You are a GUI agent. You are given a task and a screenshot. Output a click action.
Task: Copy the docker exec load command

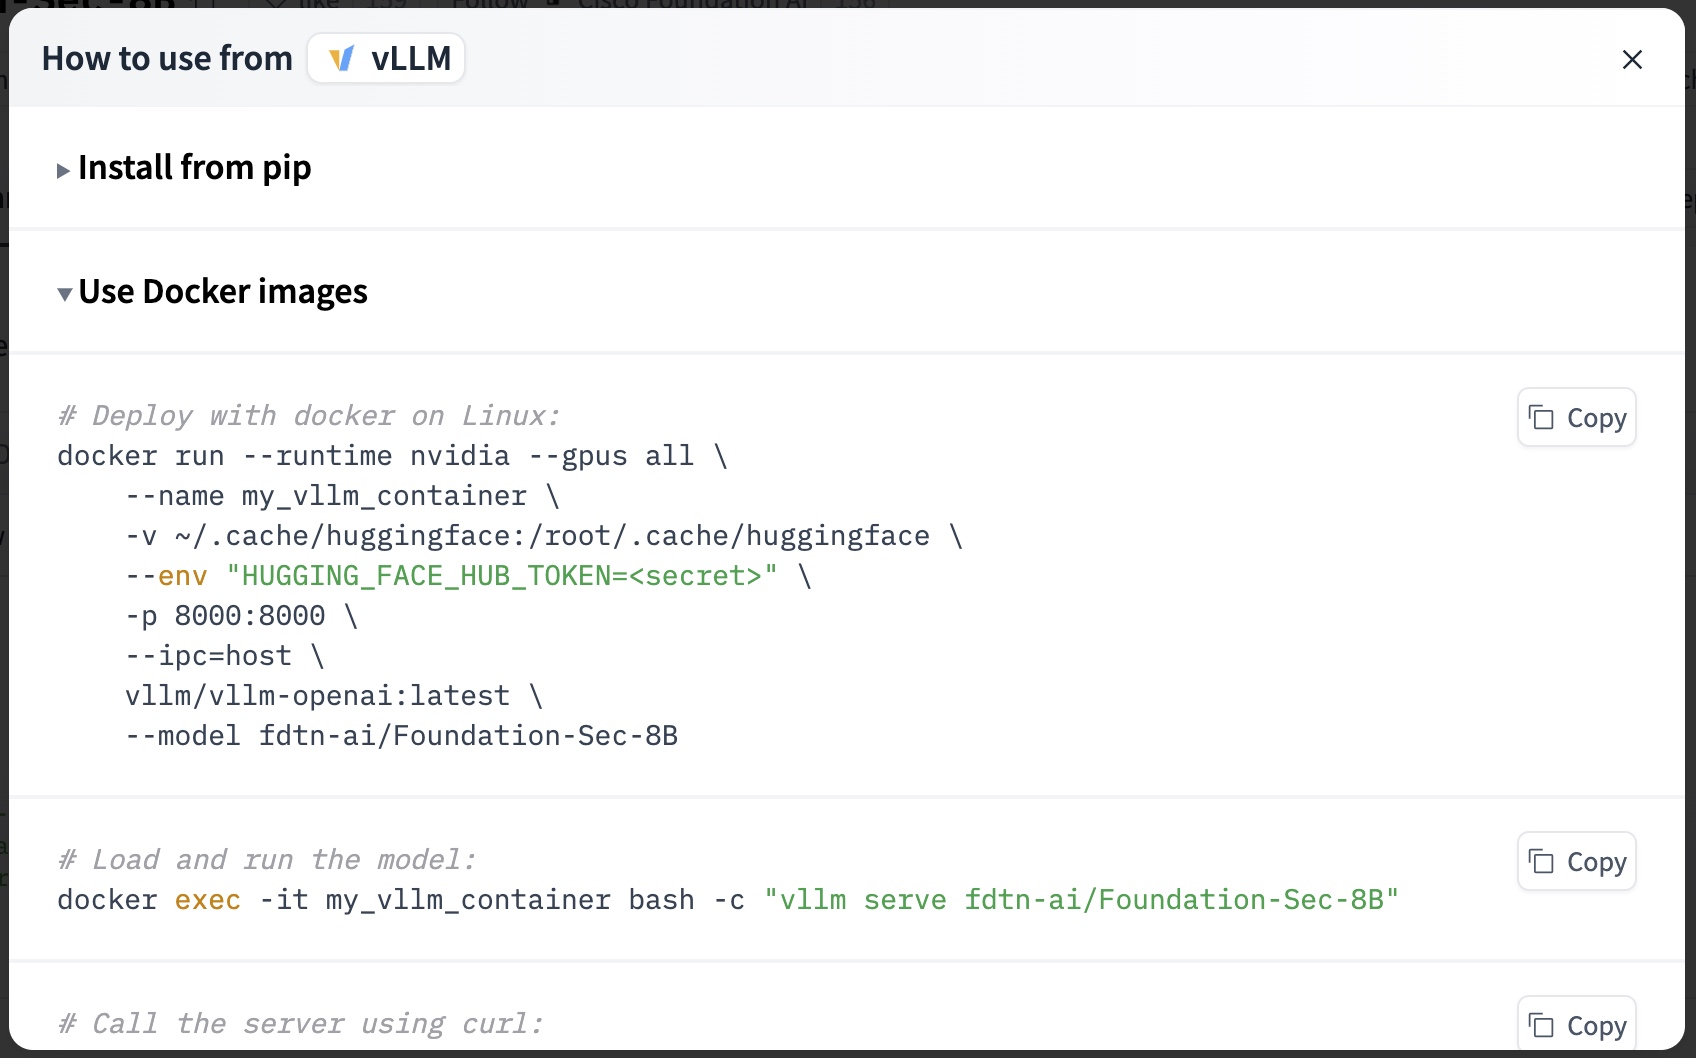pos(1577,861)
